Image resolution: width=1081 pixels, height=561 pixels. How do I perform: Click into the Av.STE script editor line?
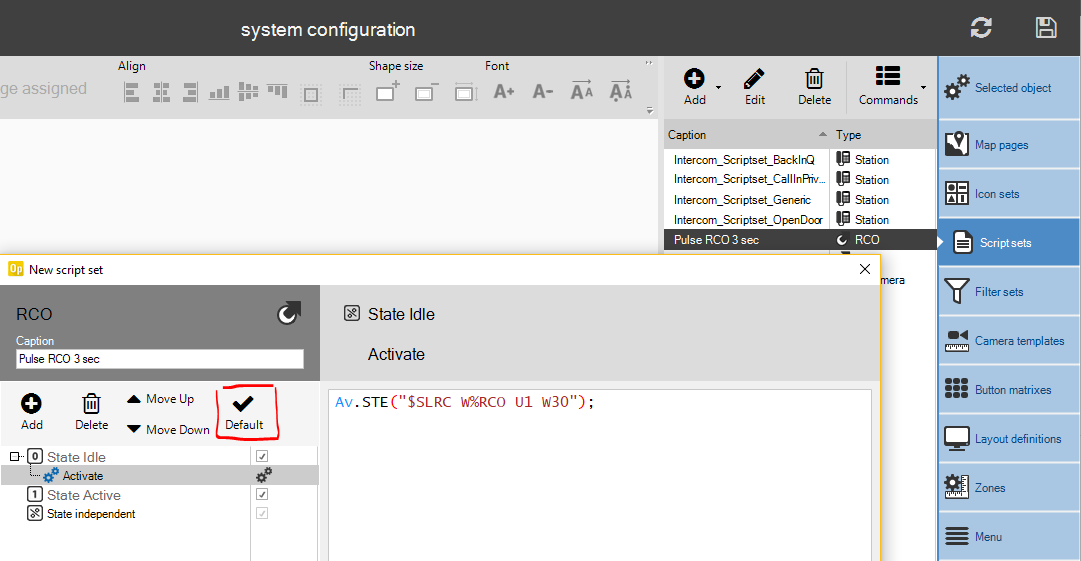point(465,402)
